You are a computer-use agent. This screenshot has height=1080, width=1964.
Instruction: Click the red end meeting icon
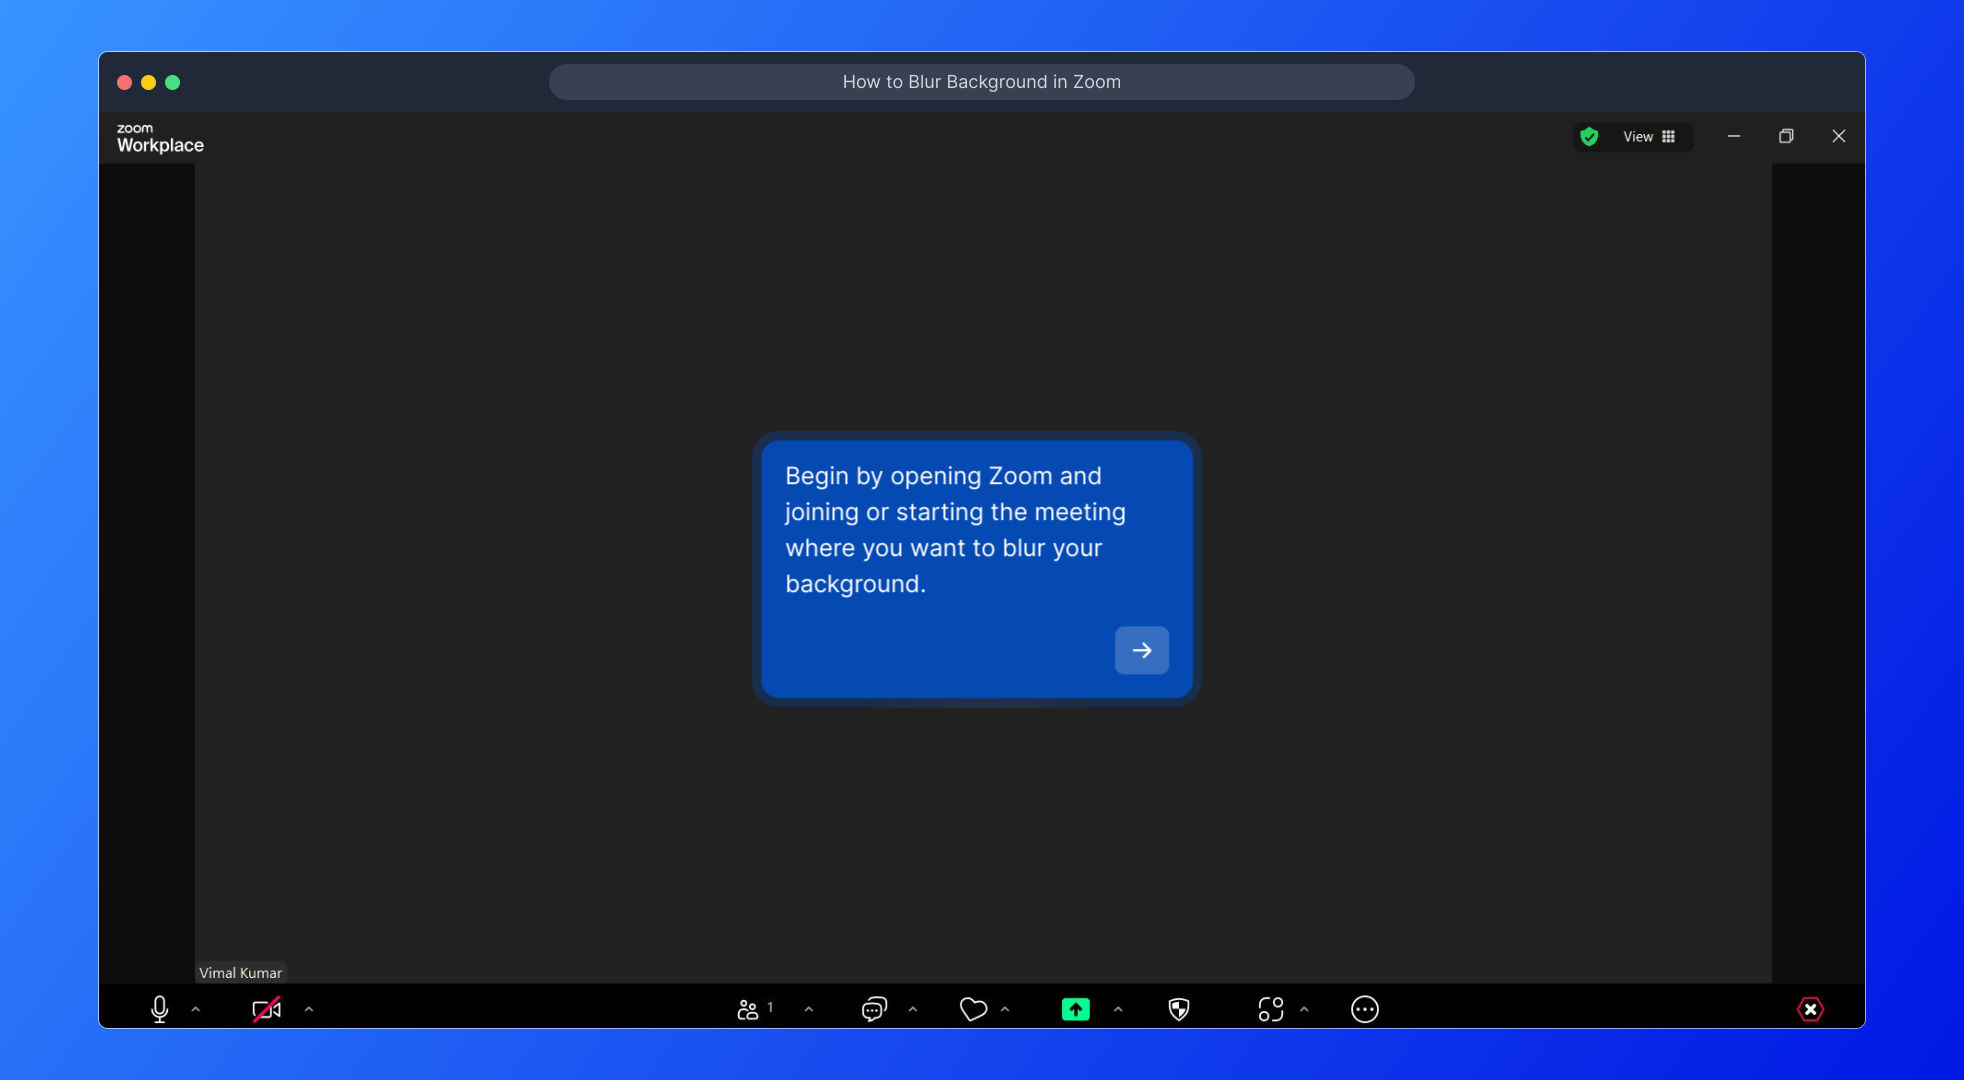[x=1810, y=1009]
